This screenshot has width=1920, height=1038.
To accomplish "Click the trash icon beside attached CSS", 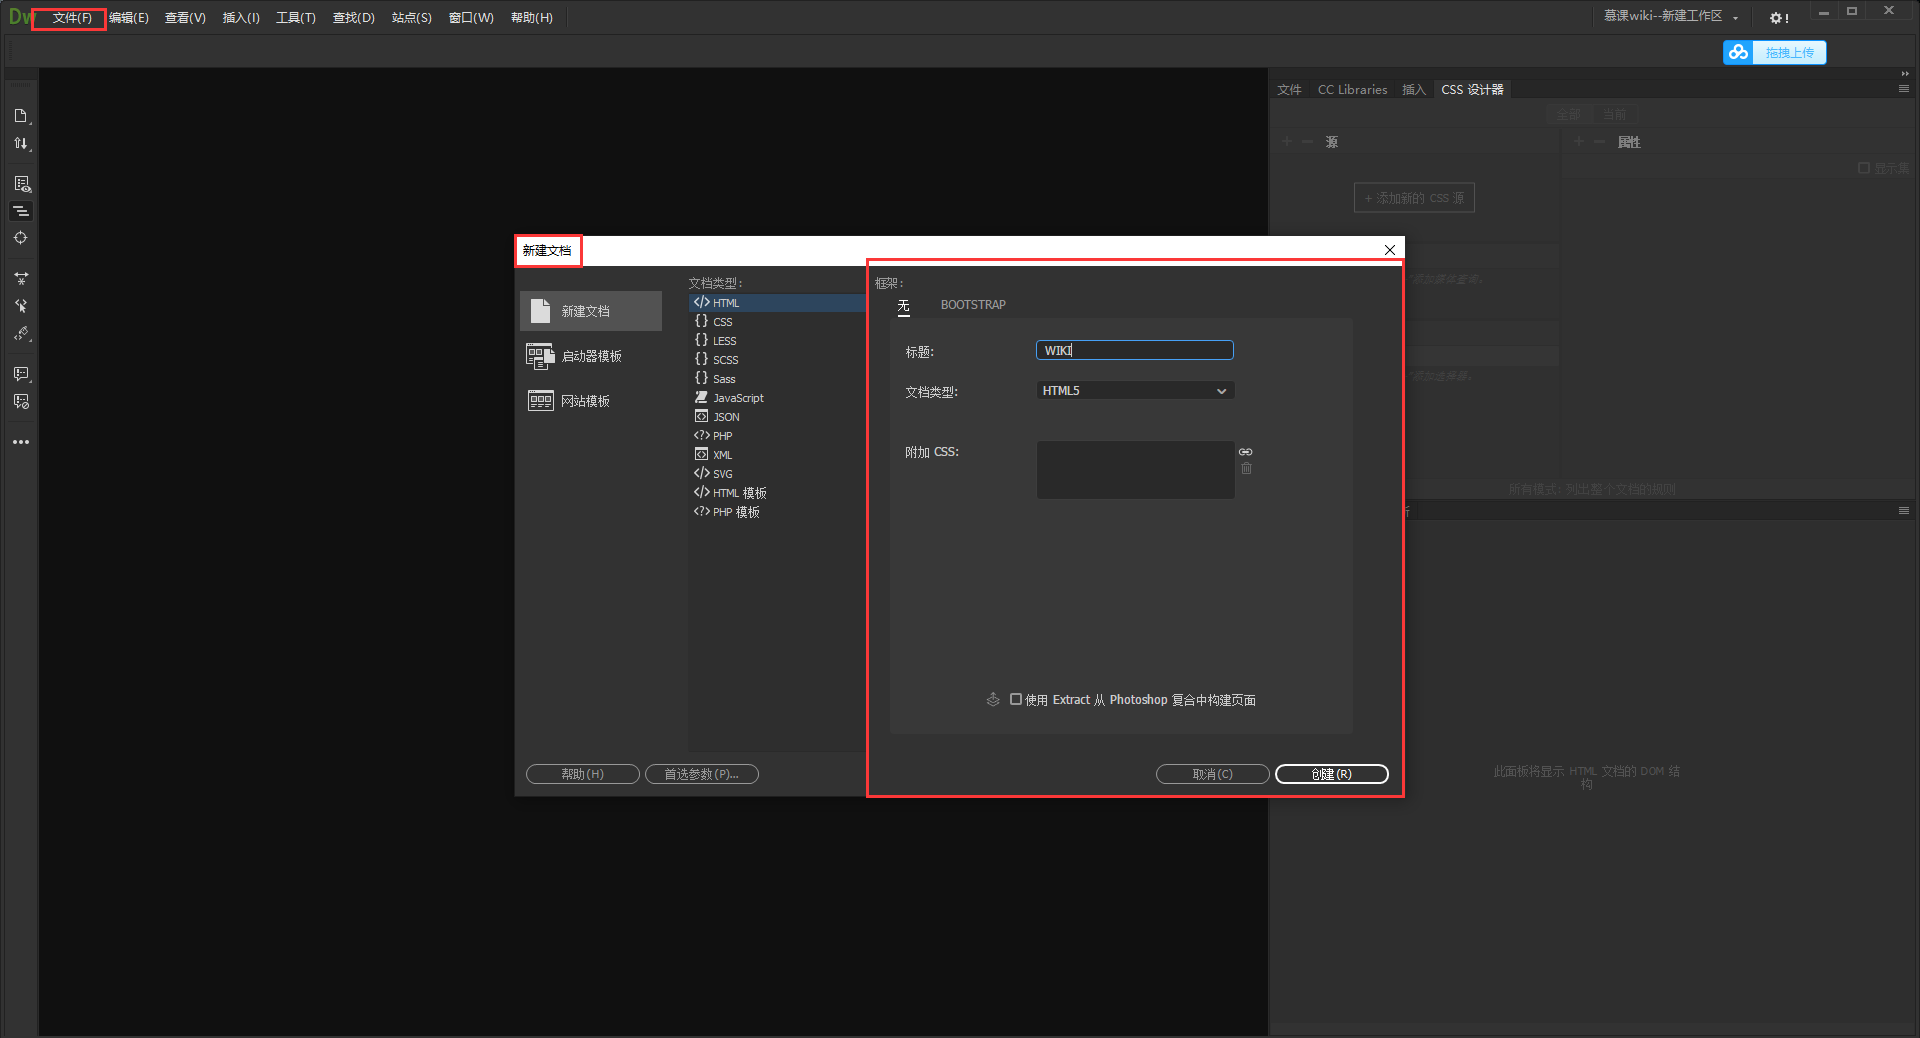I will (1246, 469).
